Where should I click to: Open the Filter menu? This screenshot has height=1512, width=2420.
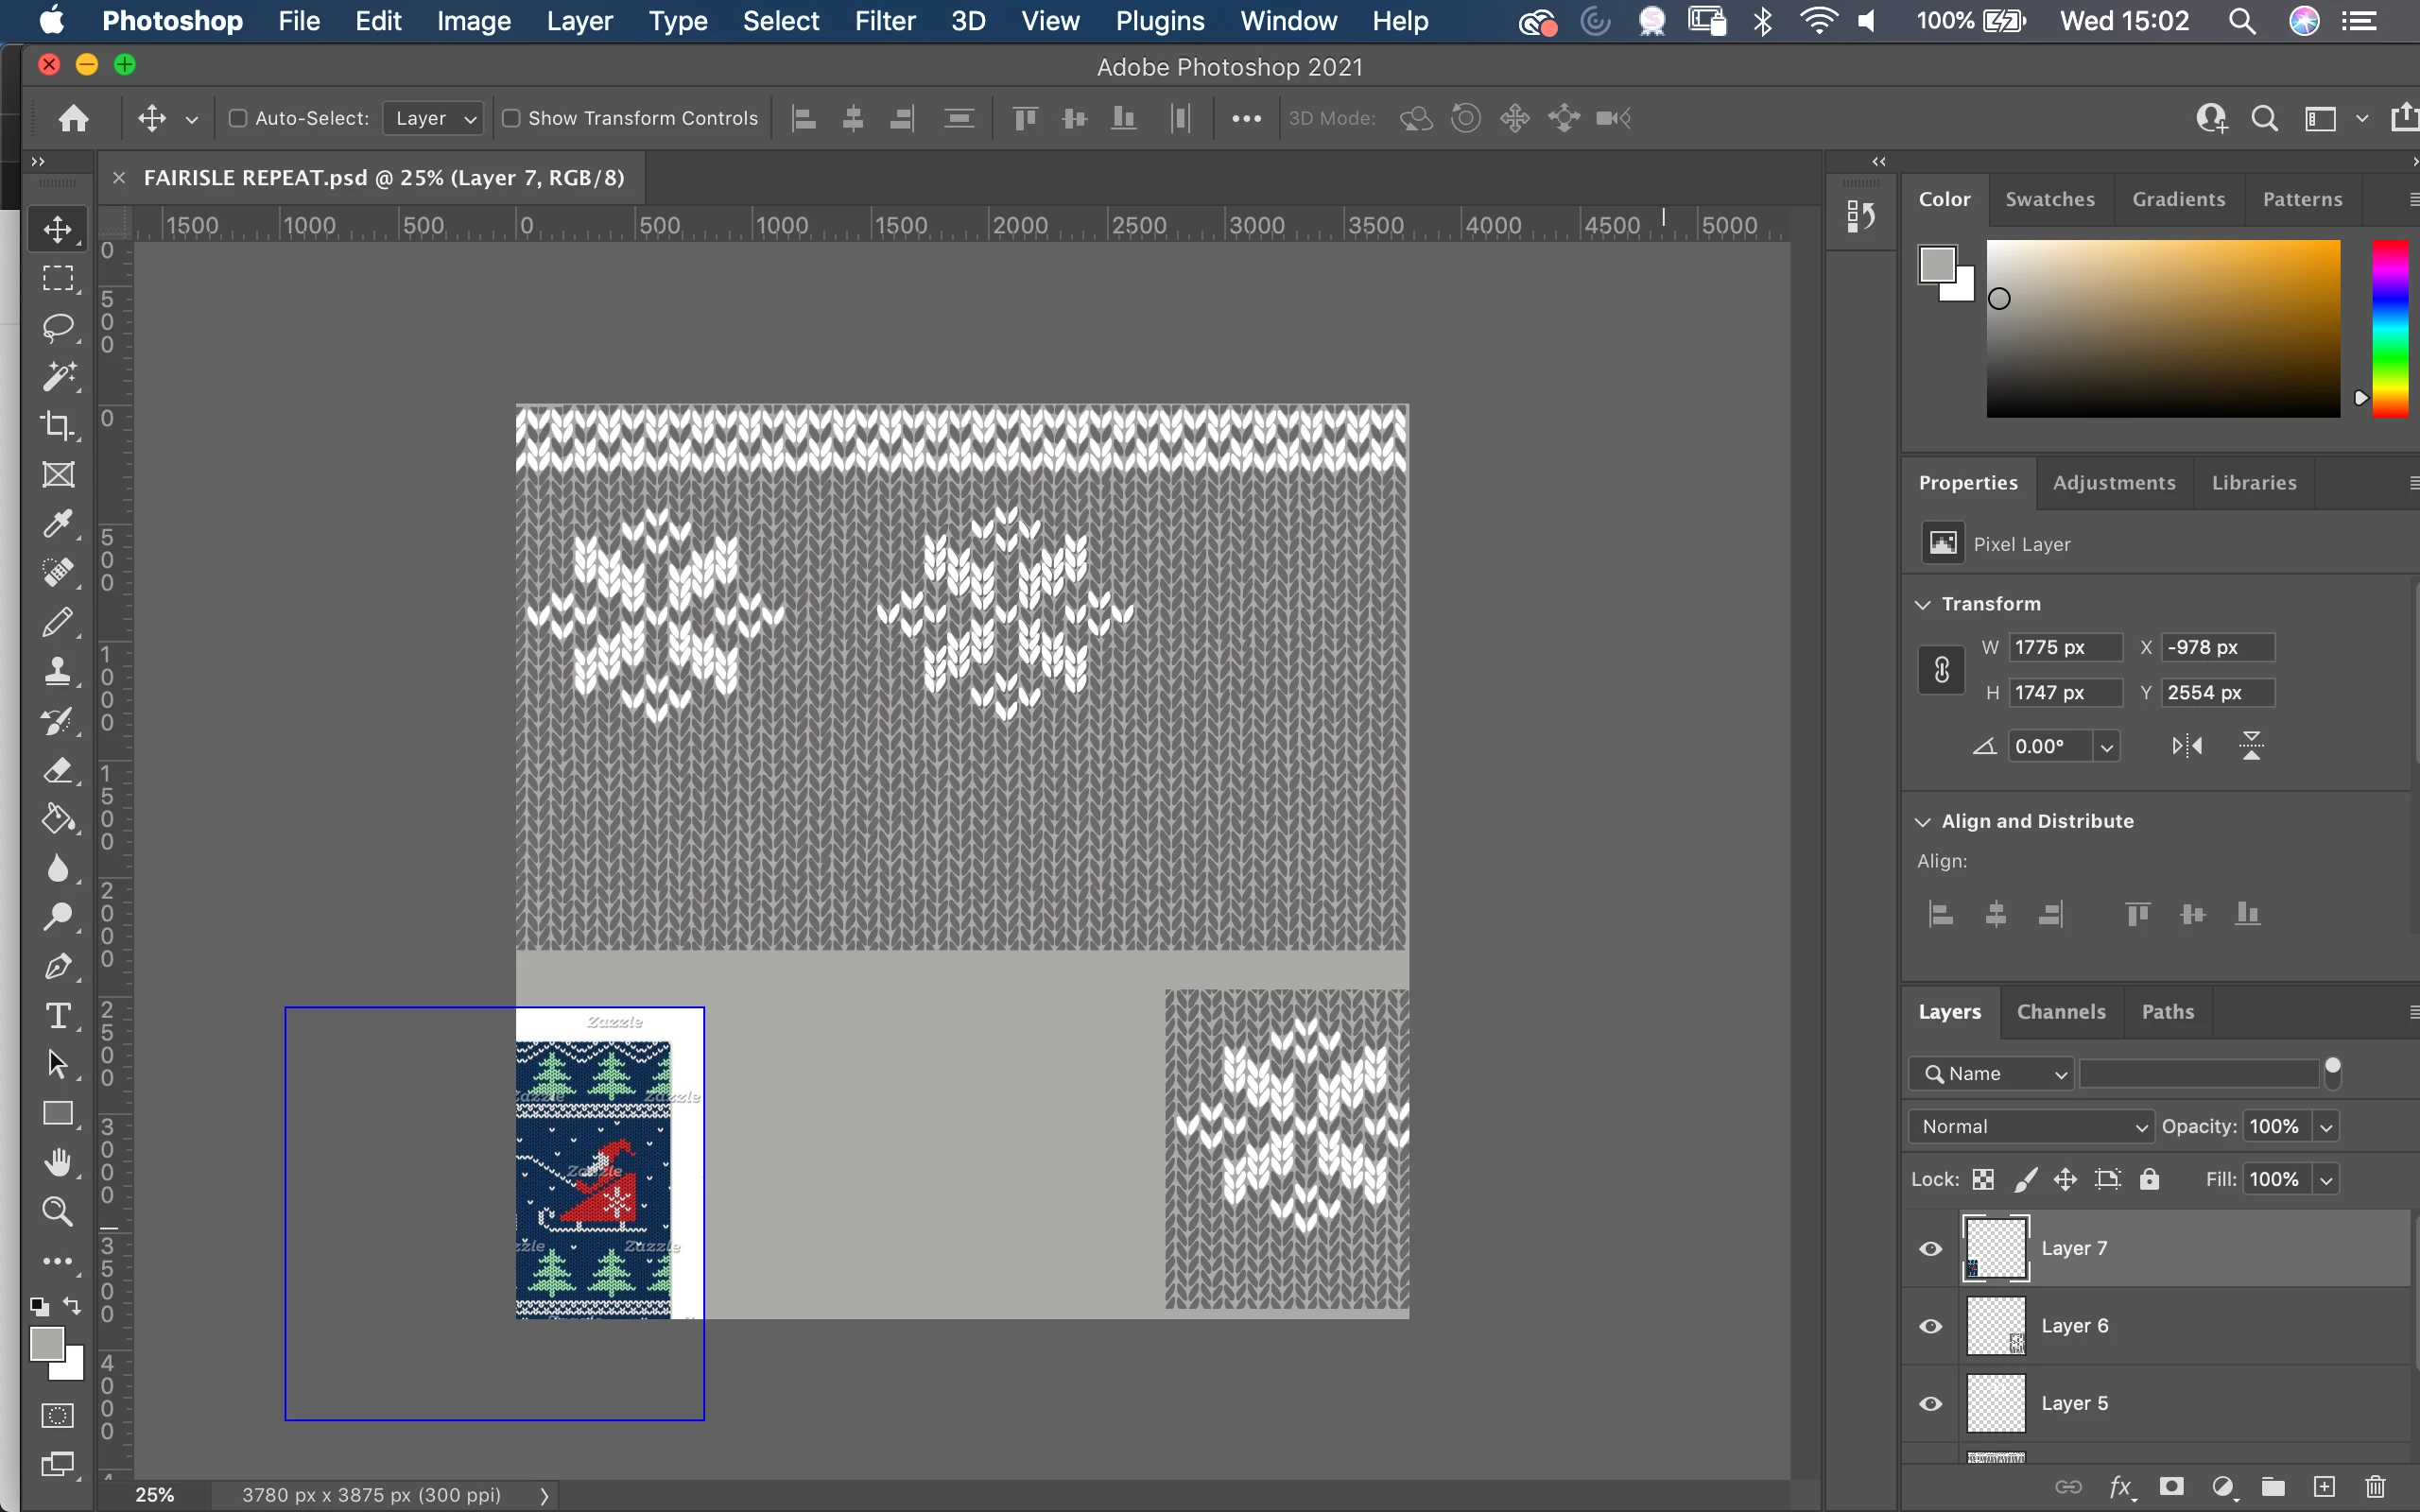(x=885, y=21)
